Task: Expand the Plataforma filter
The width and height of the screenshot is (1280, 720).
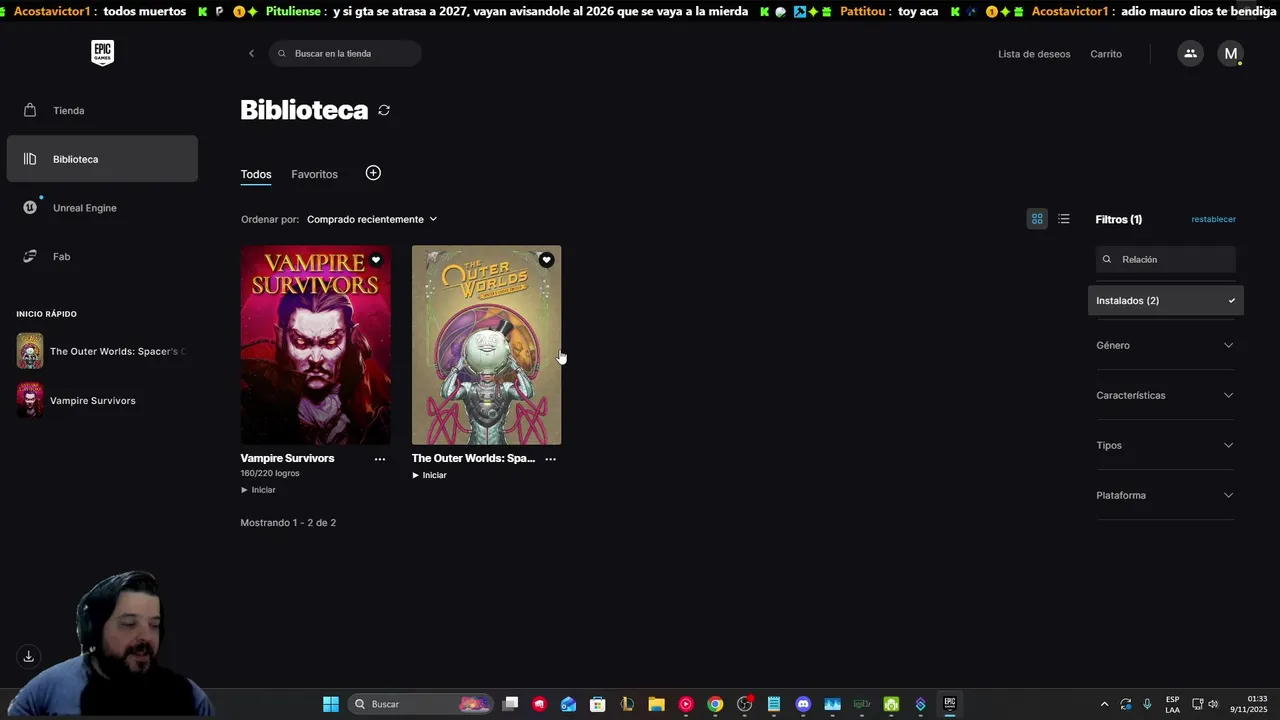Action: tap(1166, 495)
